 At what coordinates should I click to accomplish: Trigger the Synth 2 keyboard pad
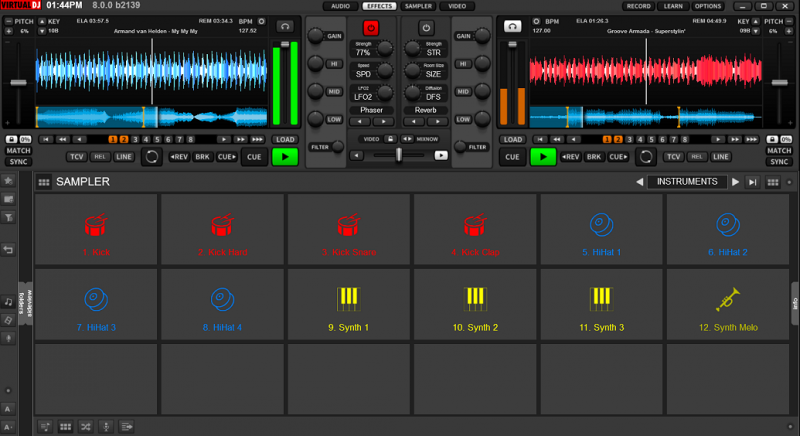coord(475,304)
